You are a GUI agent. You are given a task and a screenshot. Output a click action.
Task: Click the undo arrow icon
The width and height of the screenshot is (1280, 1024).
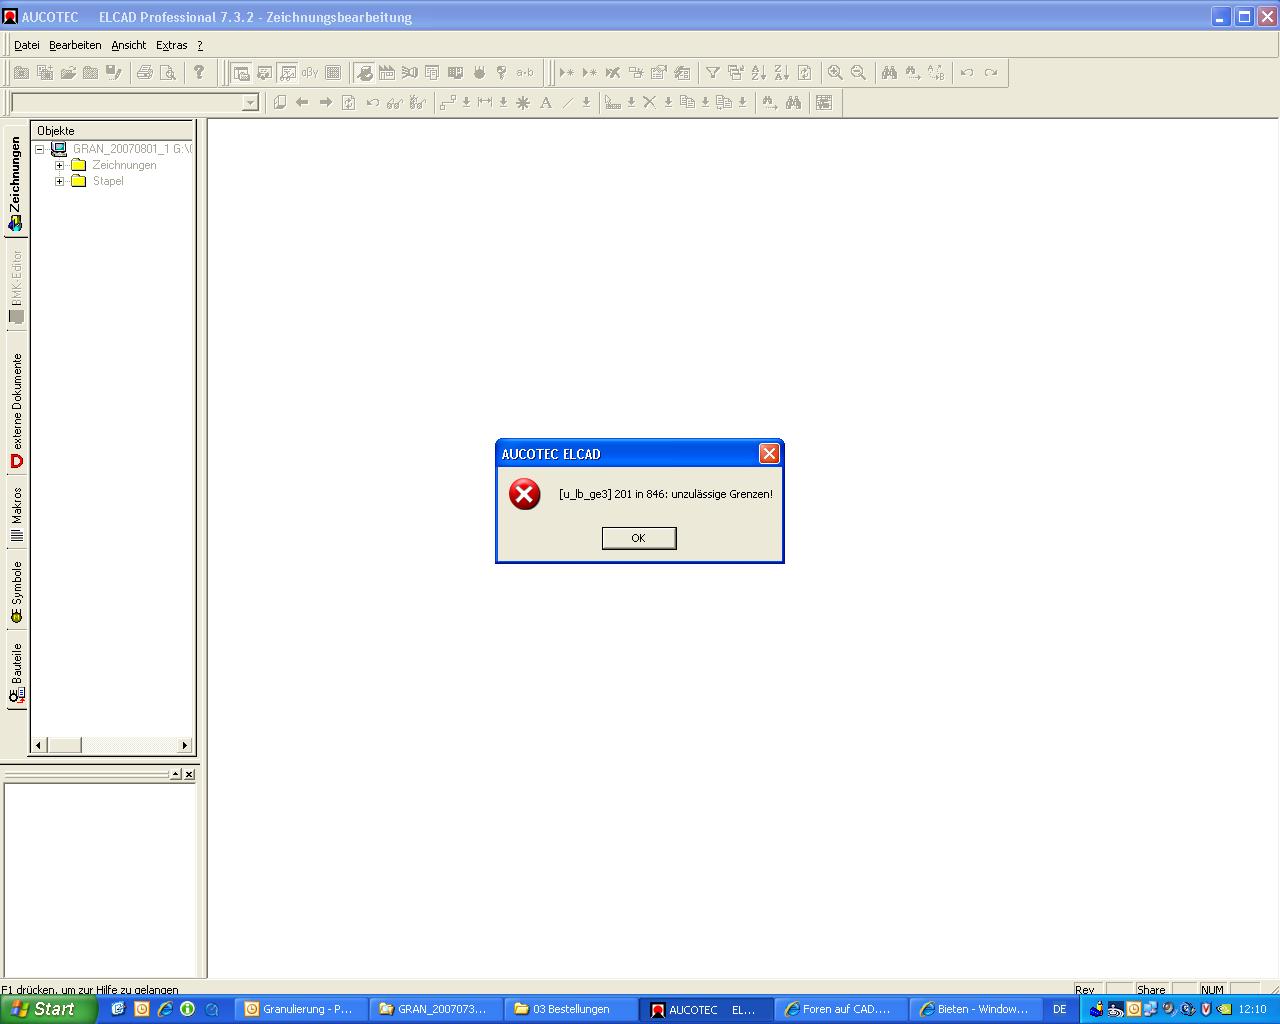tap(966, 73)
